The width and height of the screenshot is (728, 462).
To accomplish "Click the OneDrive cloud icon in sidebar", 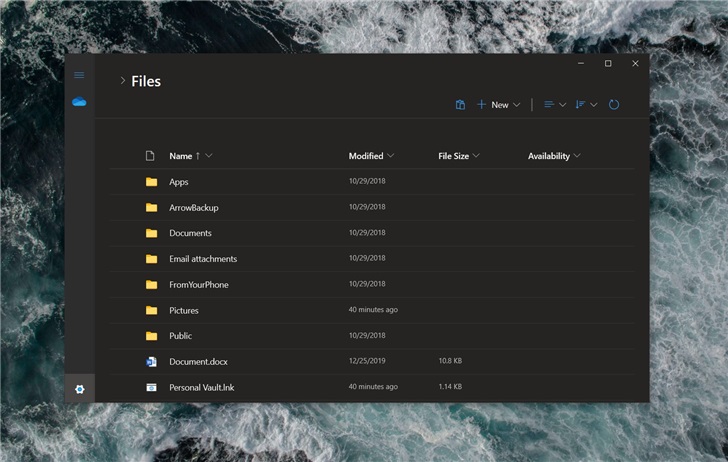I will point(79,102).
